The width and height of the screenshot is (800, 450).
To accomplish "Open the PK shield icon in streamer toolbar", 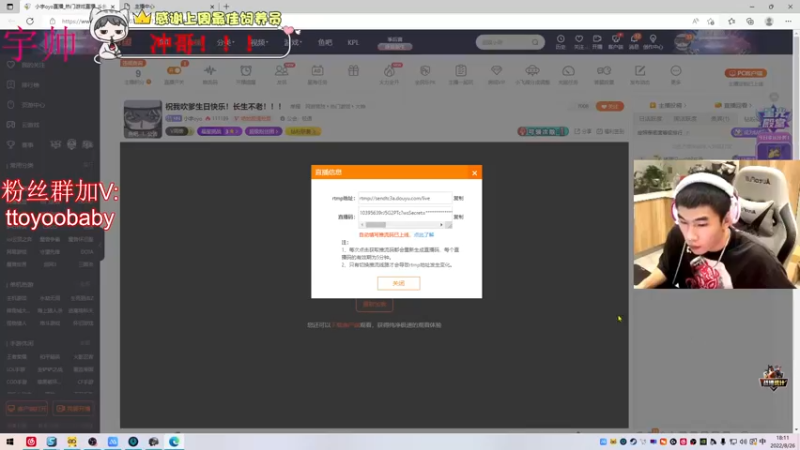I will tap(425, 70).
